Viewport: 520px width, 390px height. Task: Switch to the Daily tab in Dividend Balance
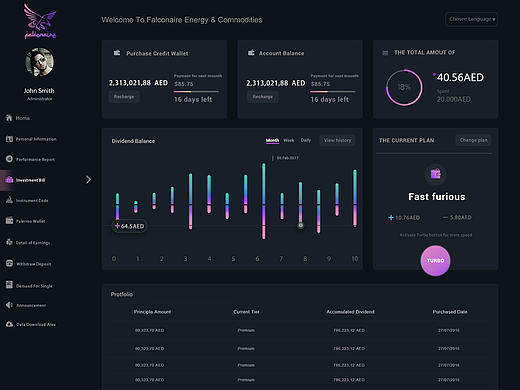click(x=306, y=140)
